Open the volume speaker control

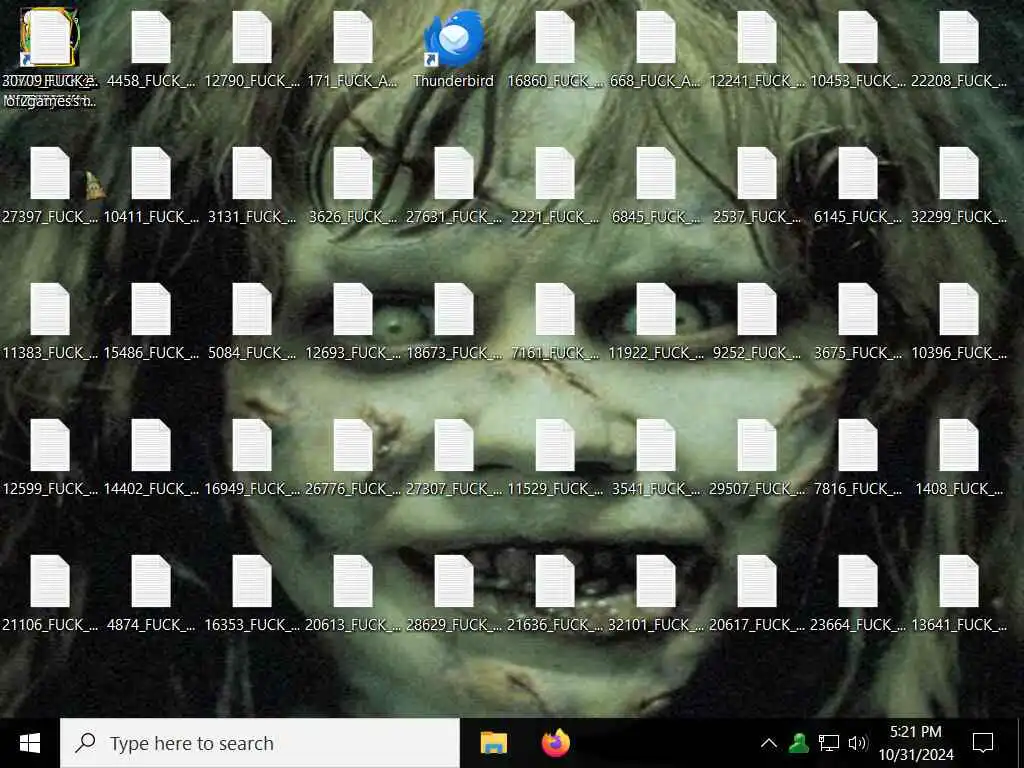857,743
